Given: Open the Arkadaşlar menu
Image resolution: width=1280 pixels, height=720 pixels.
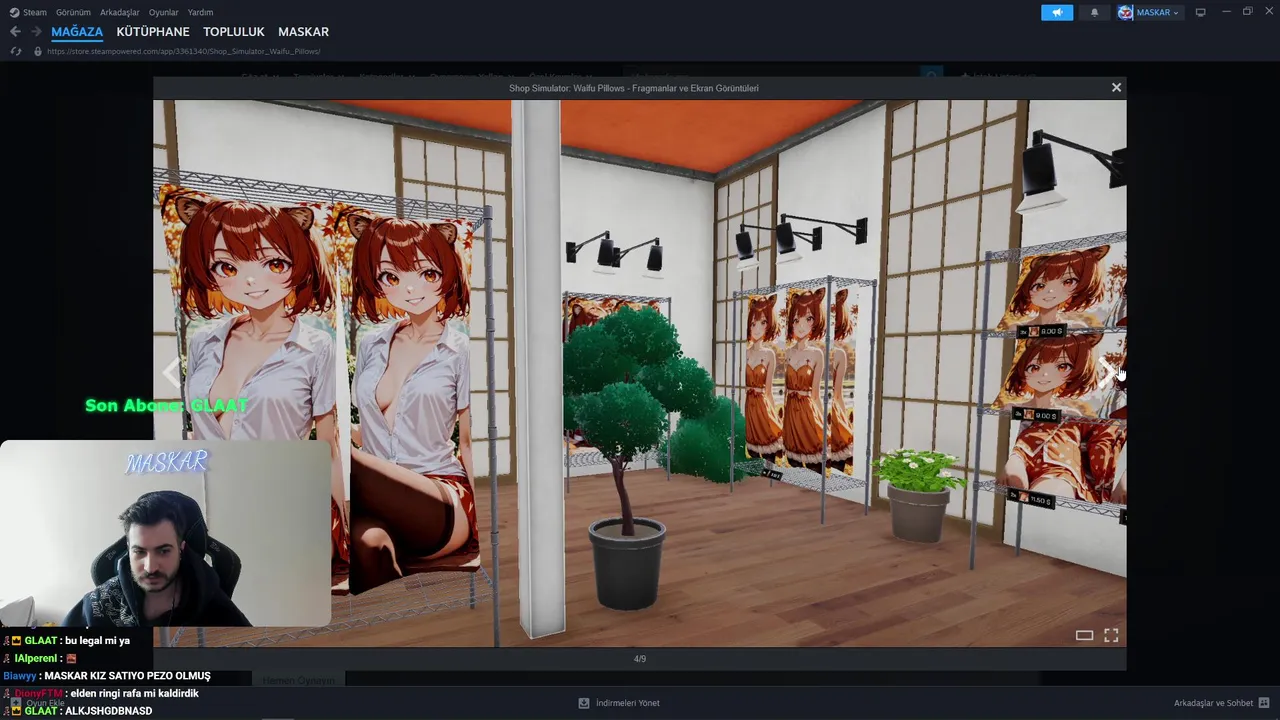Looking at the screenshot, I should (120, 12).
